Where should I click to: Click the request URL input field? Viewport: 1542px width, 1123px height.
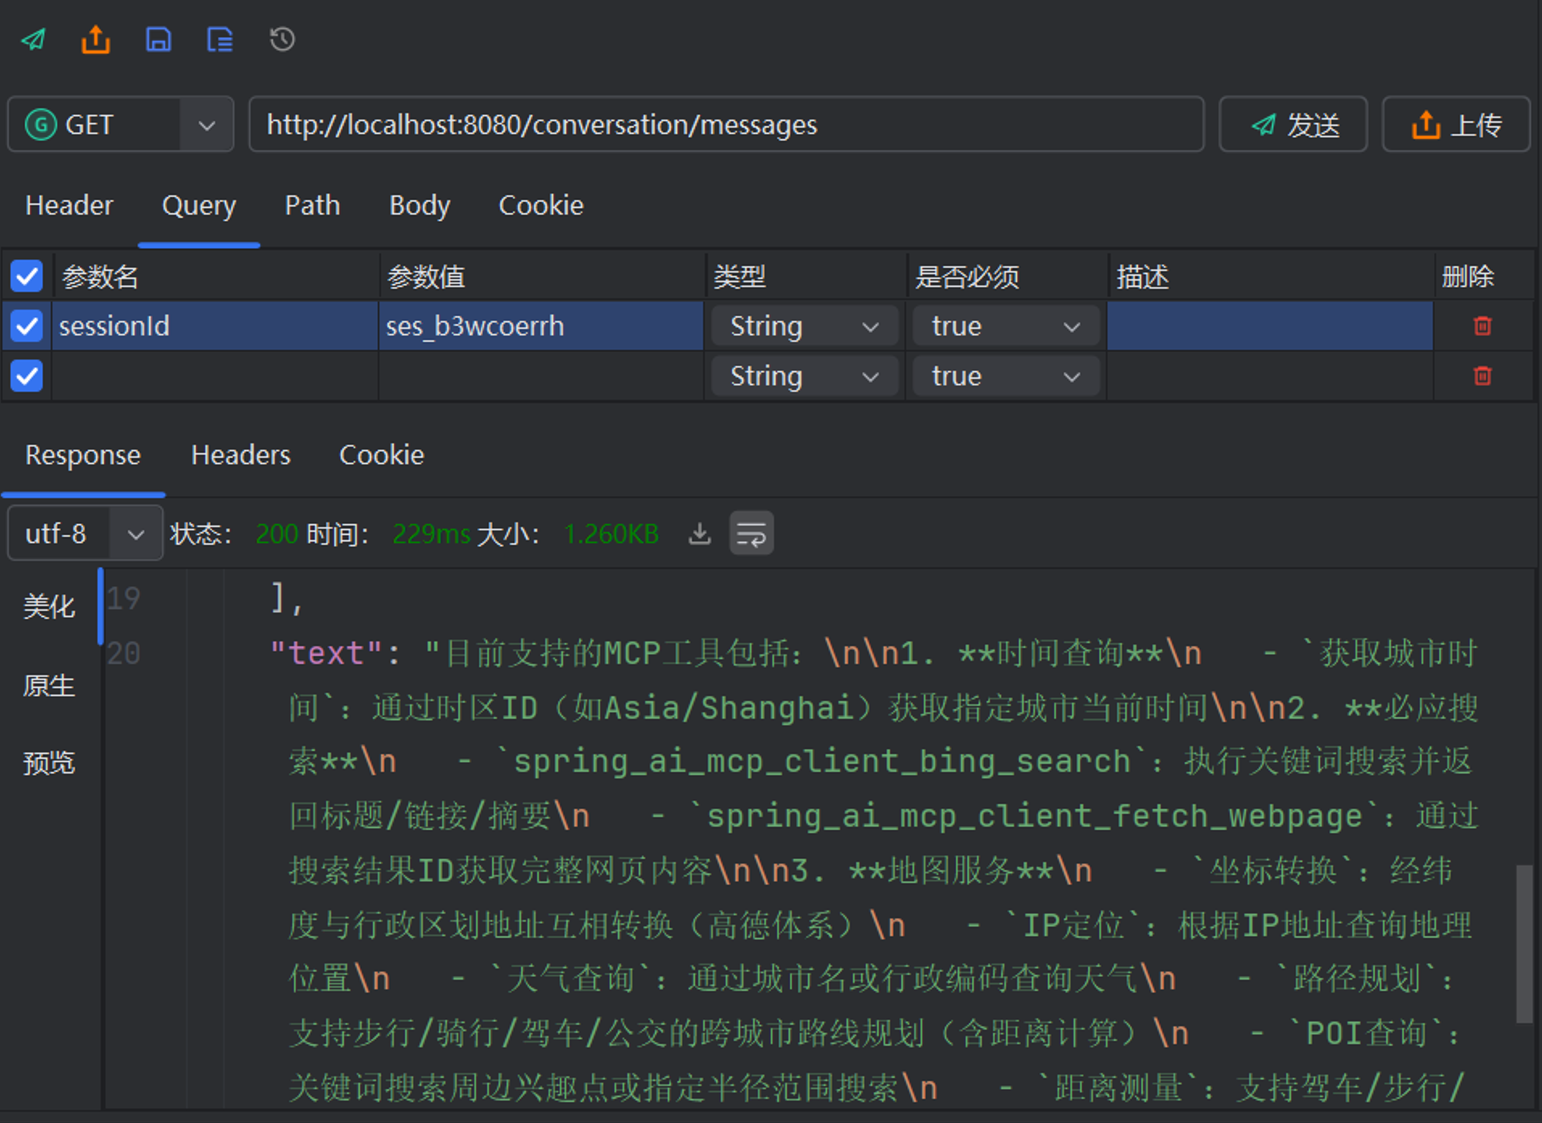[726, 125]
